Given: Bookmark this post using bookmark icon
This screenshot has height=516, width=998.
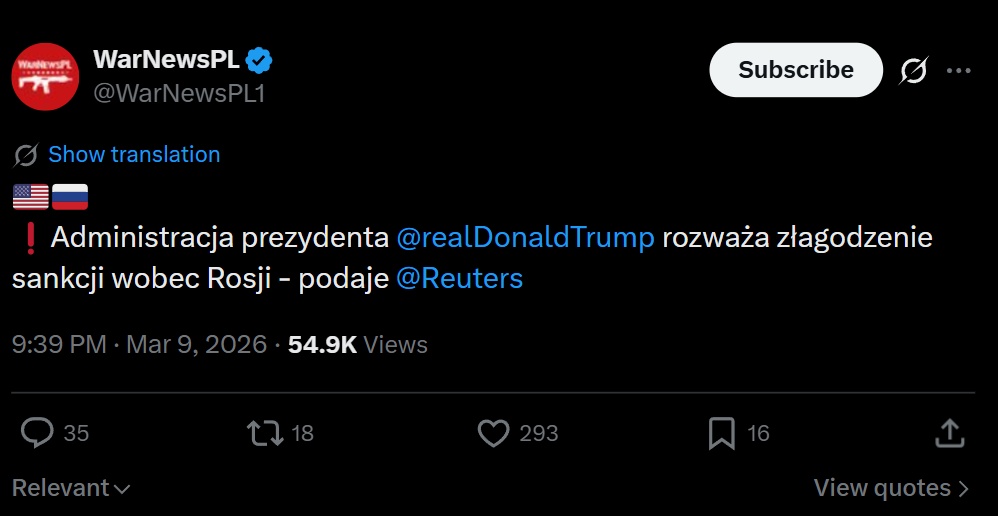Looking at the screenshot, I should click(722, 433).
